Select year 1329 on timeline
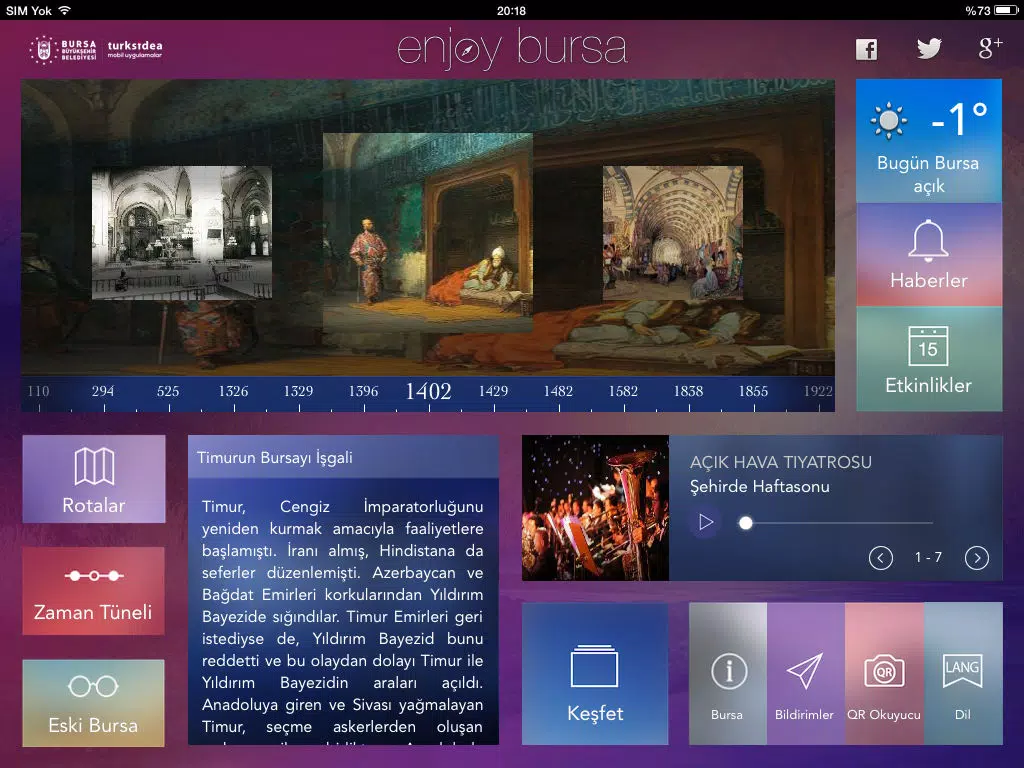Viewport: 1024px width, 768px height. [x=298, y=391]
